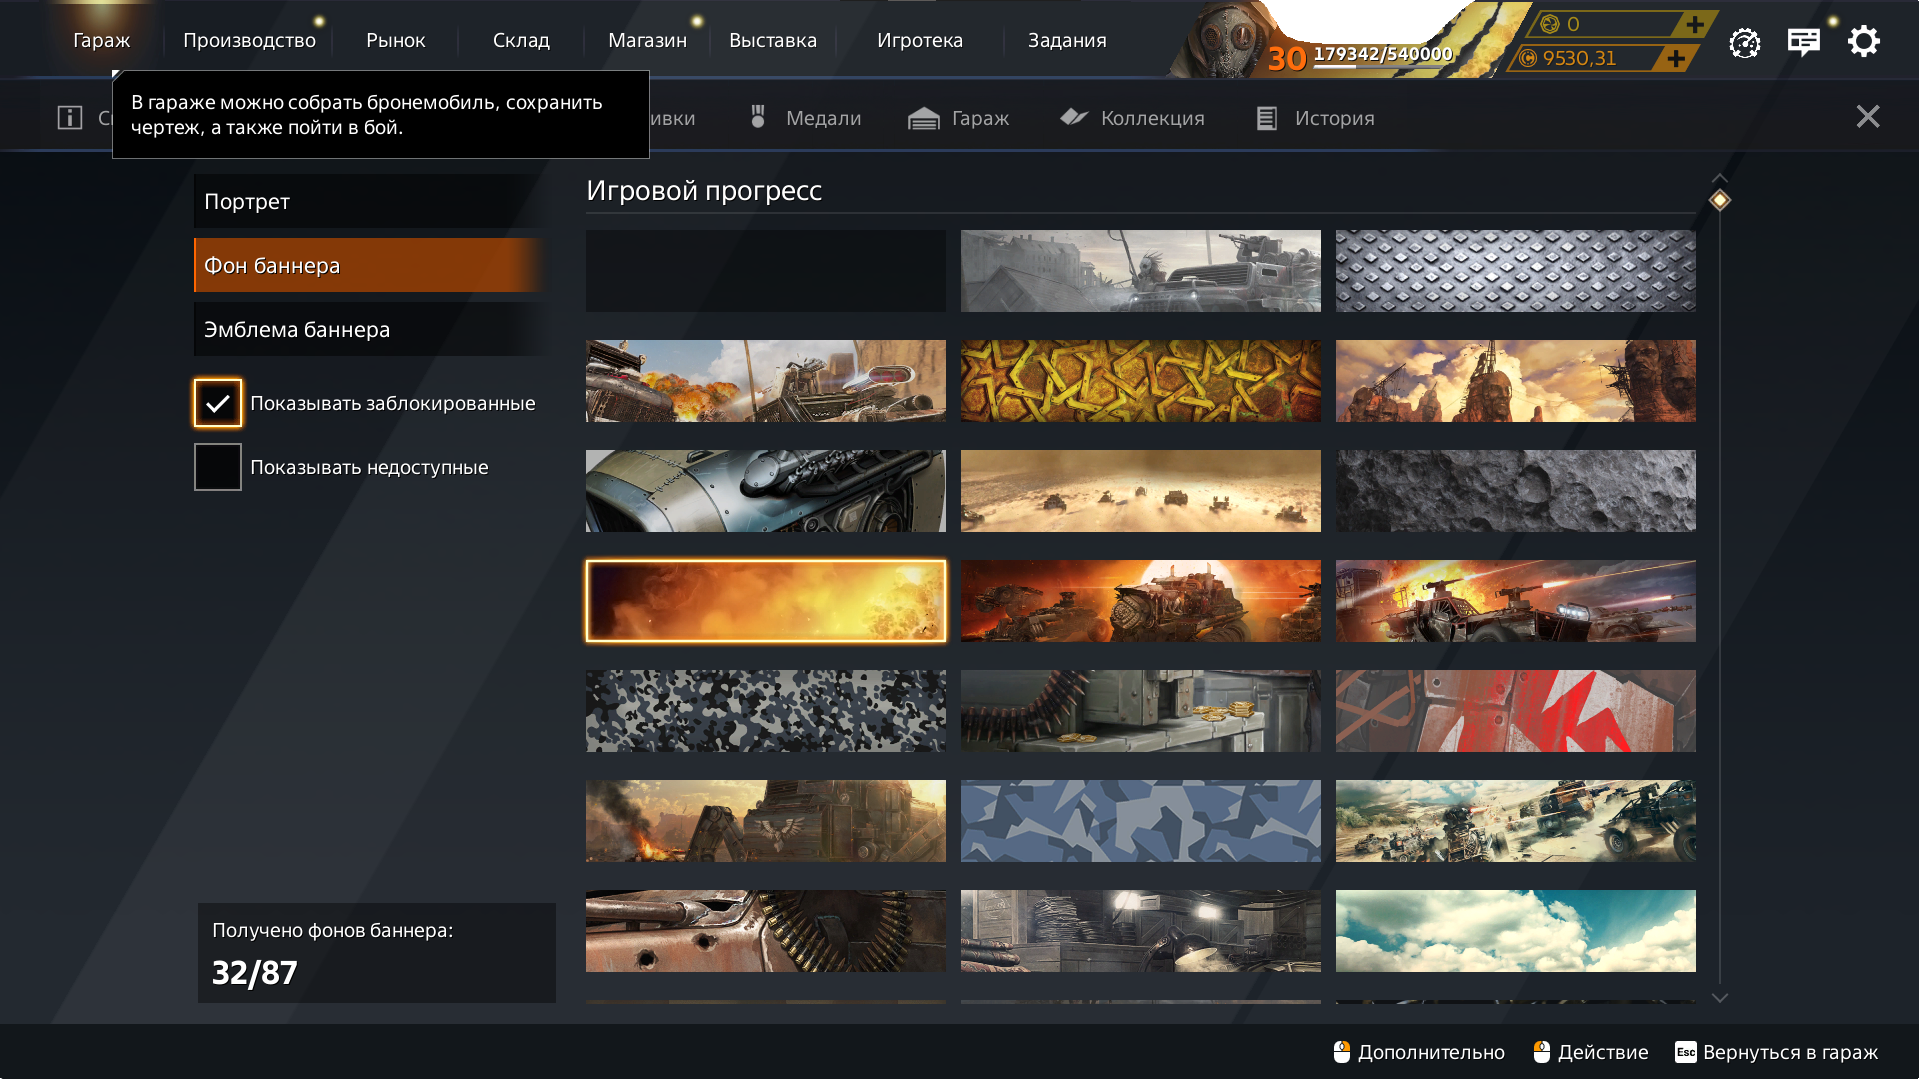Switch to the Выставка tab
1919x1079 pixels.
click(x=772, y=40)
